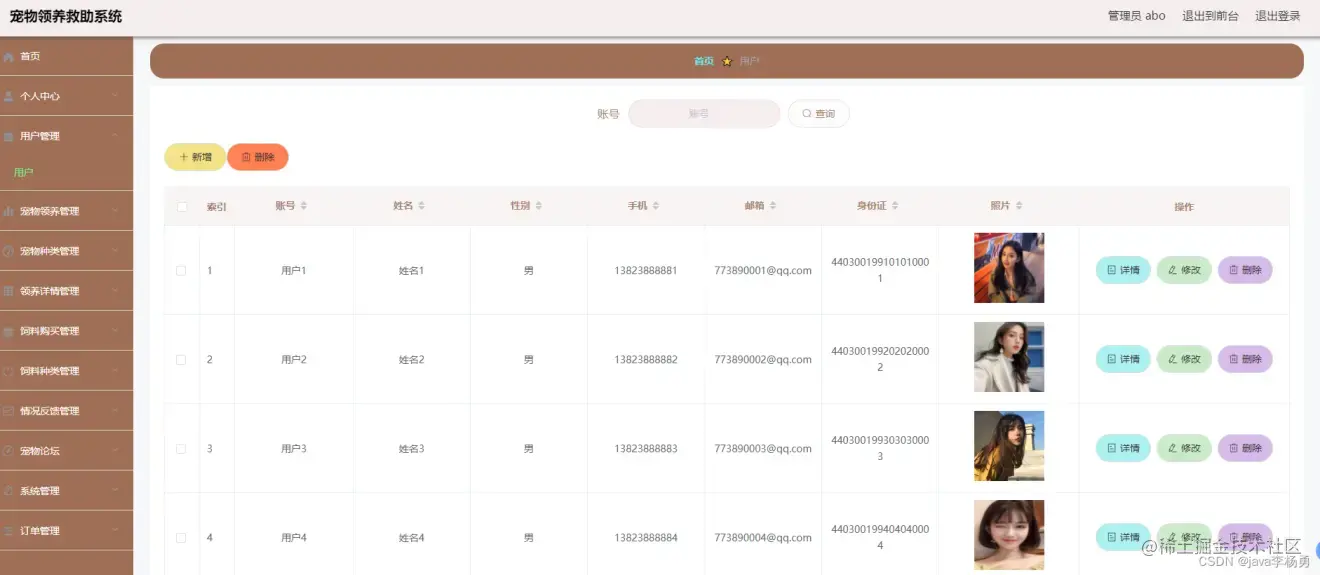Sort table by 账号 column arrows
This screenshot has height=575, width=1320.
point(304,206)
